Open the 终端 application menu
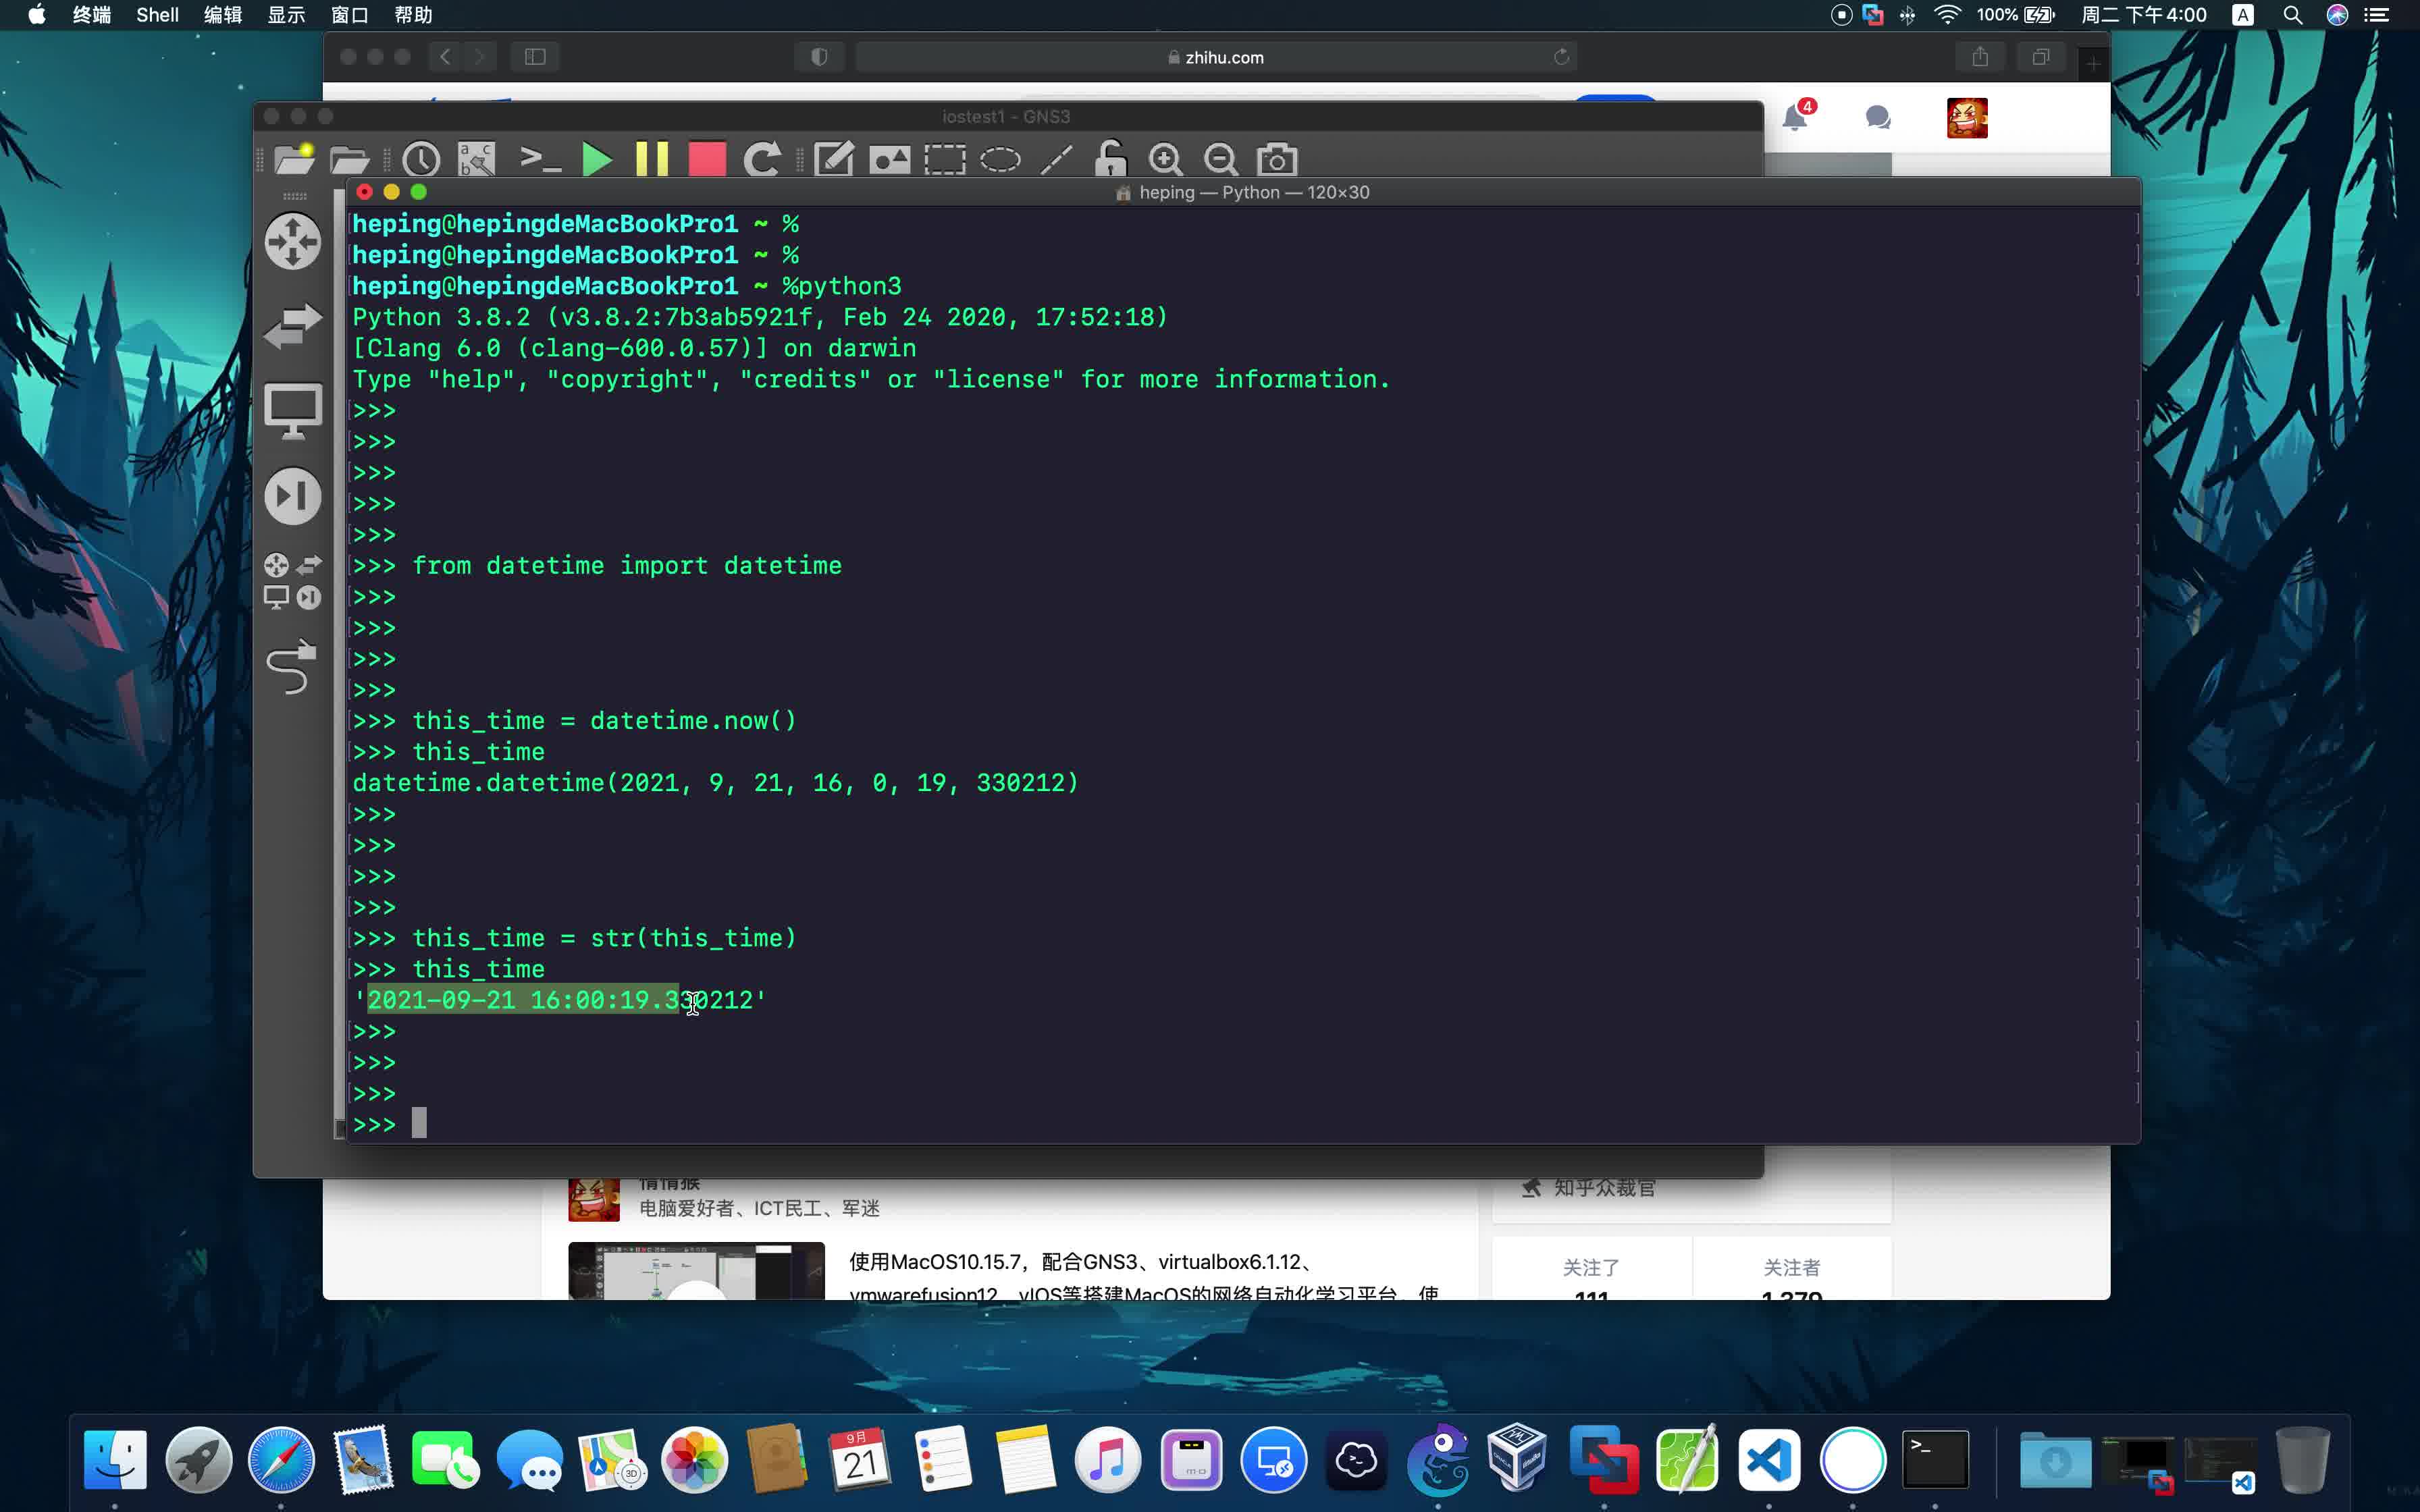The width and height of the screenshot is (2420, 1512). [92, 15]
